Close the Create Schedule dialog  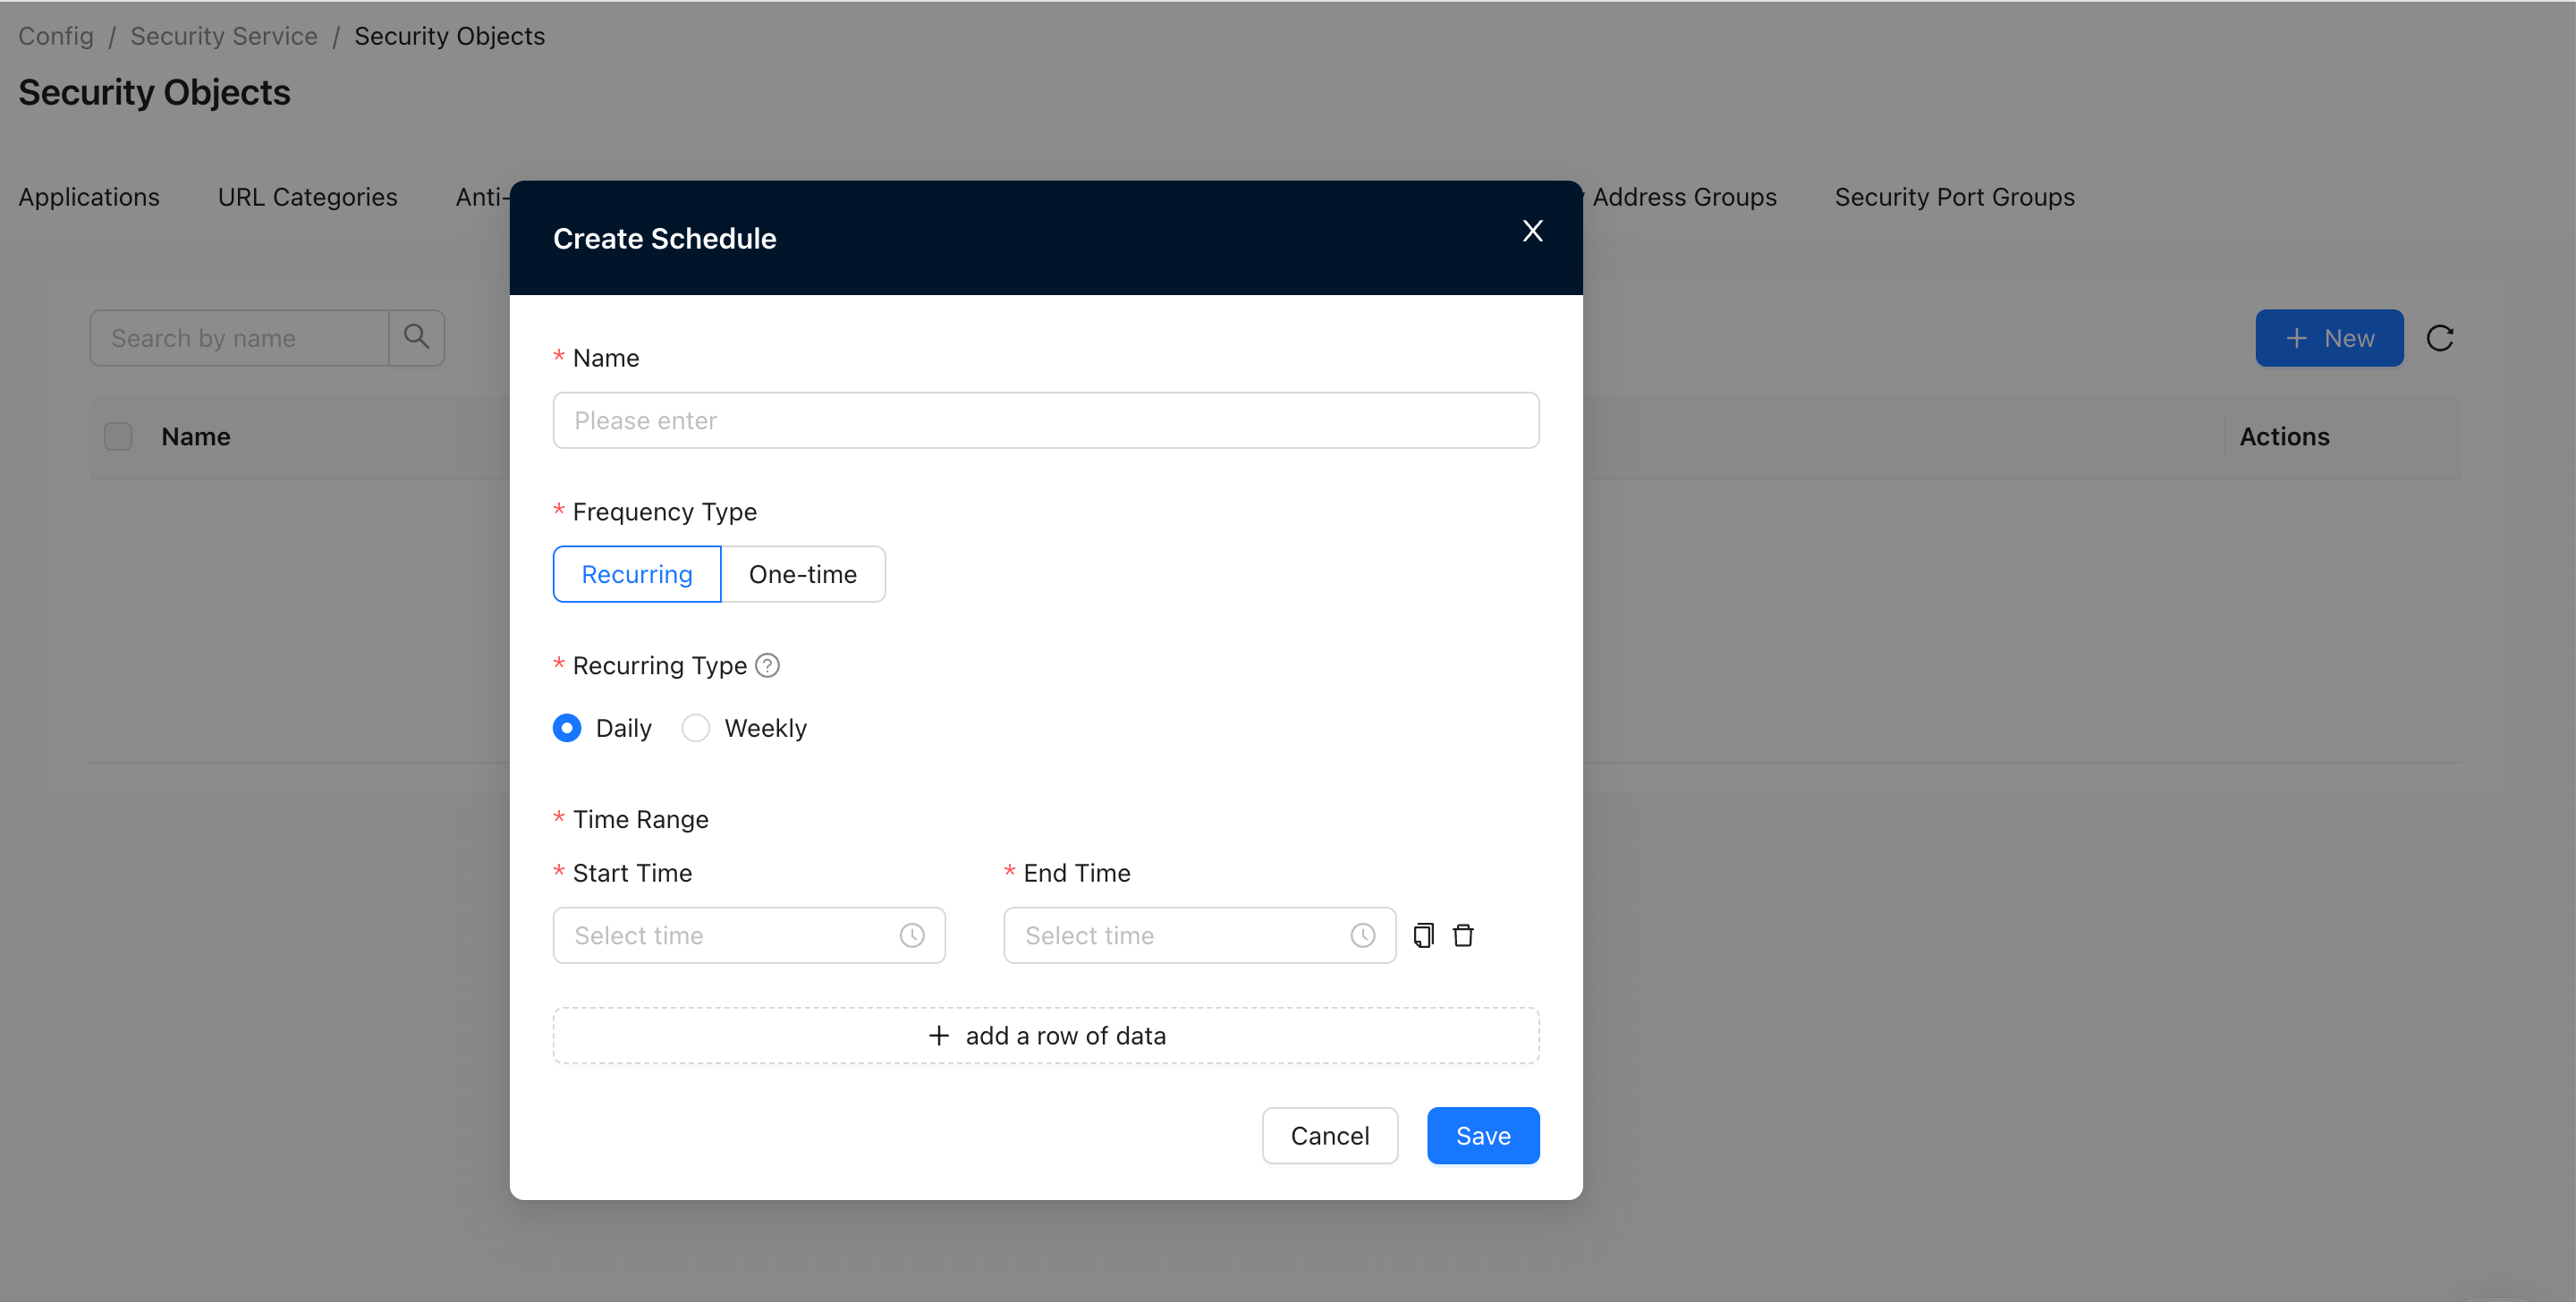(x=1532, y=231)
